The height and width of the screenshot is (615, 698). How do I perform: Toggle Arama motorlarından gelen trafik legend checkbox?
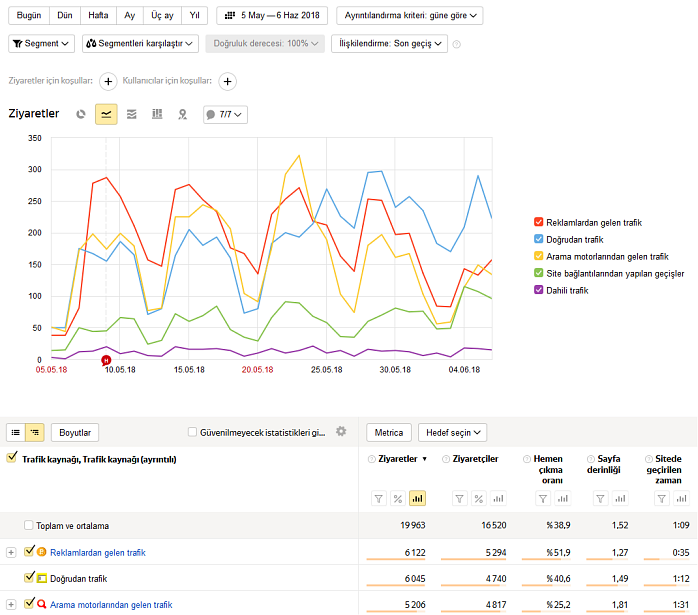(539, 256)
